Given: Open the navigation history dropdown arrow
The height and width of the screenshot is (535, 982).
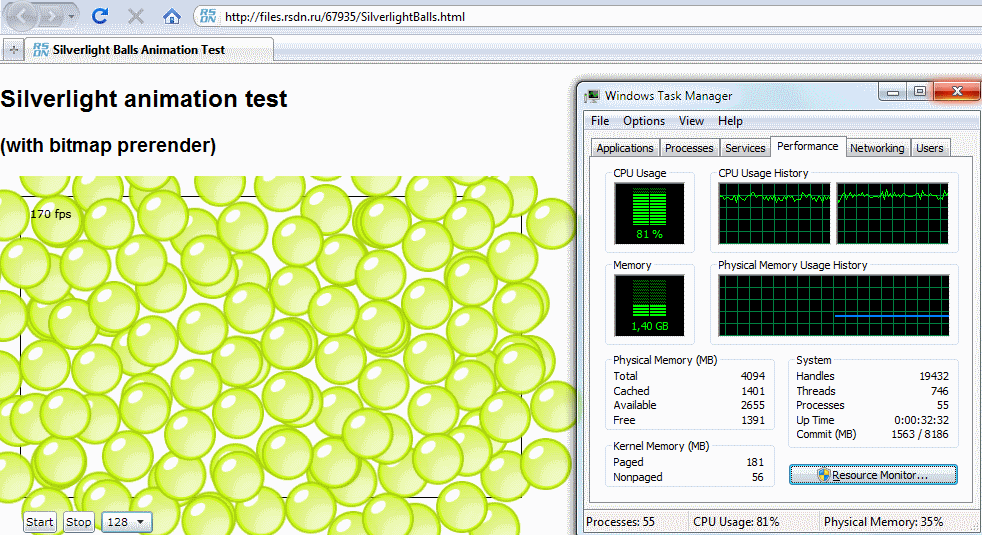Looking at the screenshot, I should 72,17.
